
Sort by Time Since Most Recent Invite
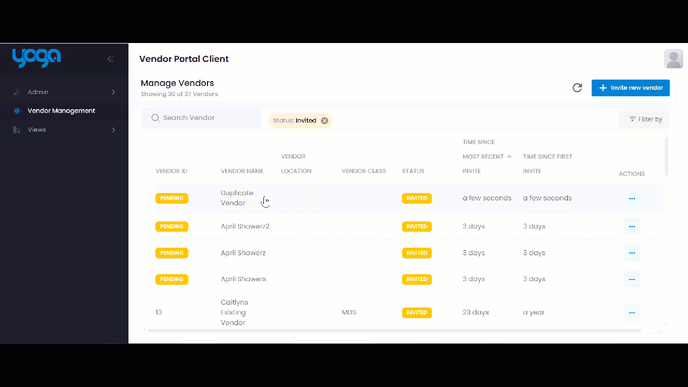click(487, 157)
